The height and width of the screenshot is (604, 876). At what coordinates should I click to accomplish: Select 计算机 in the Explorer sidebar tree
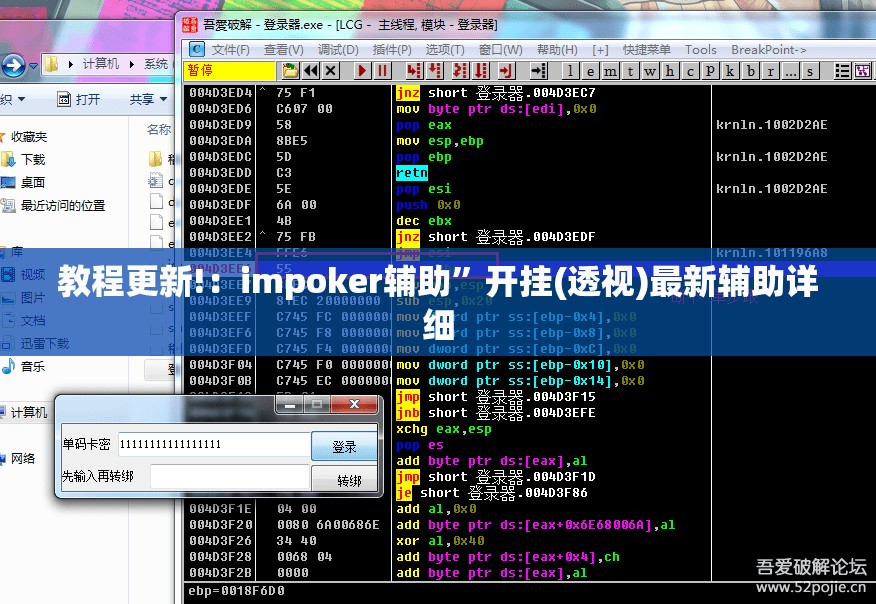29,412
